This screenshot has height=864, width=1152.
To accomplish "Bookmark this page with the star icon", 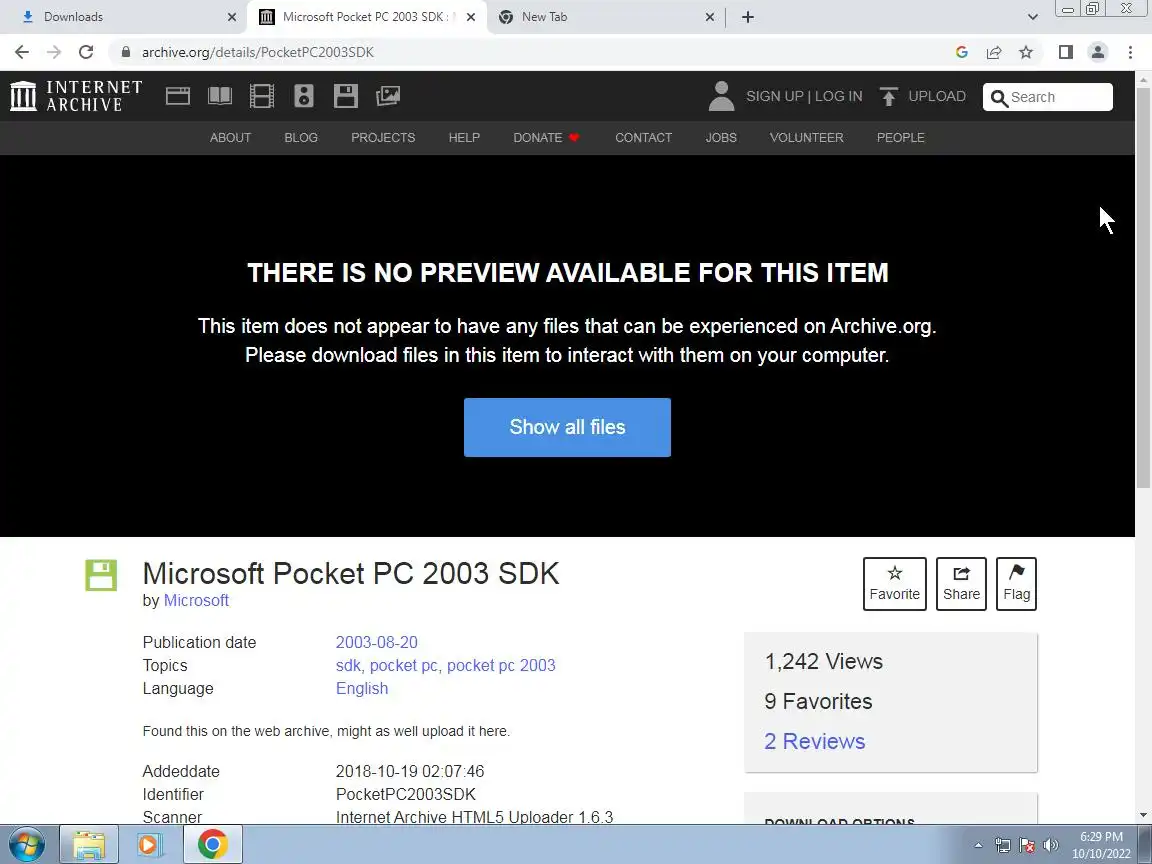I will [1026, 52].
